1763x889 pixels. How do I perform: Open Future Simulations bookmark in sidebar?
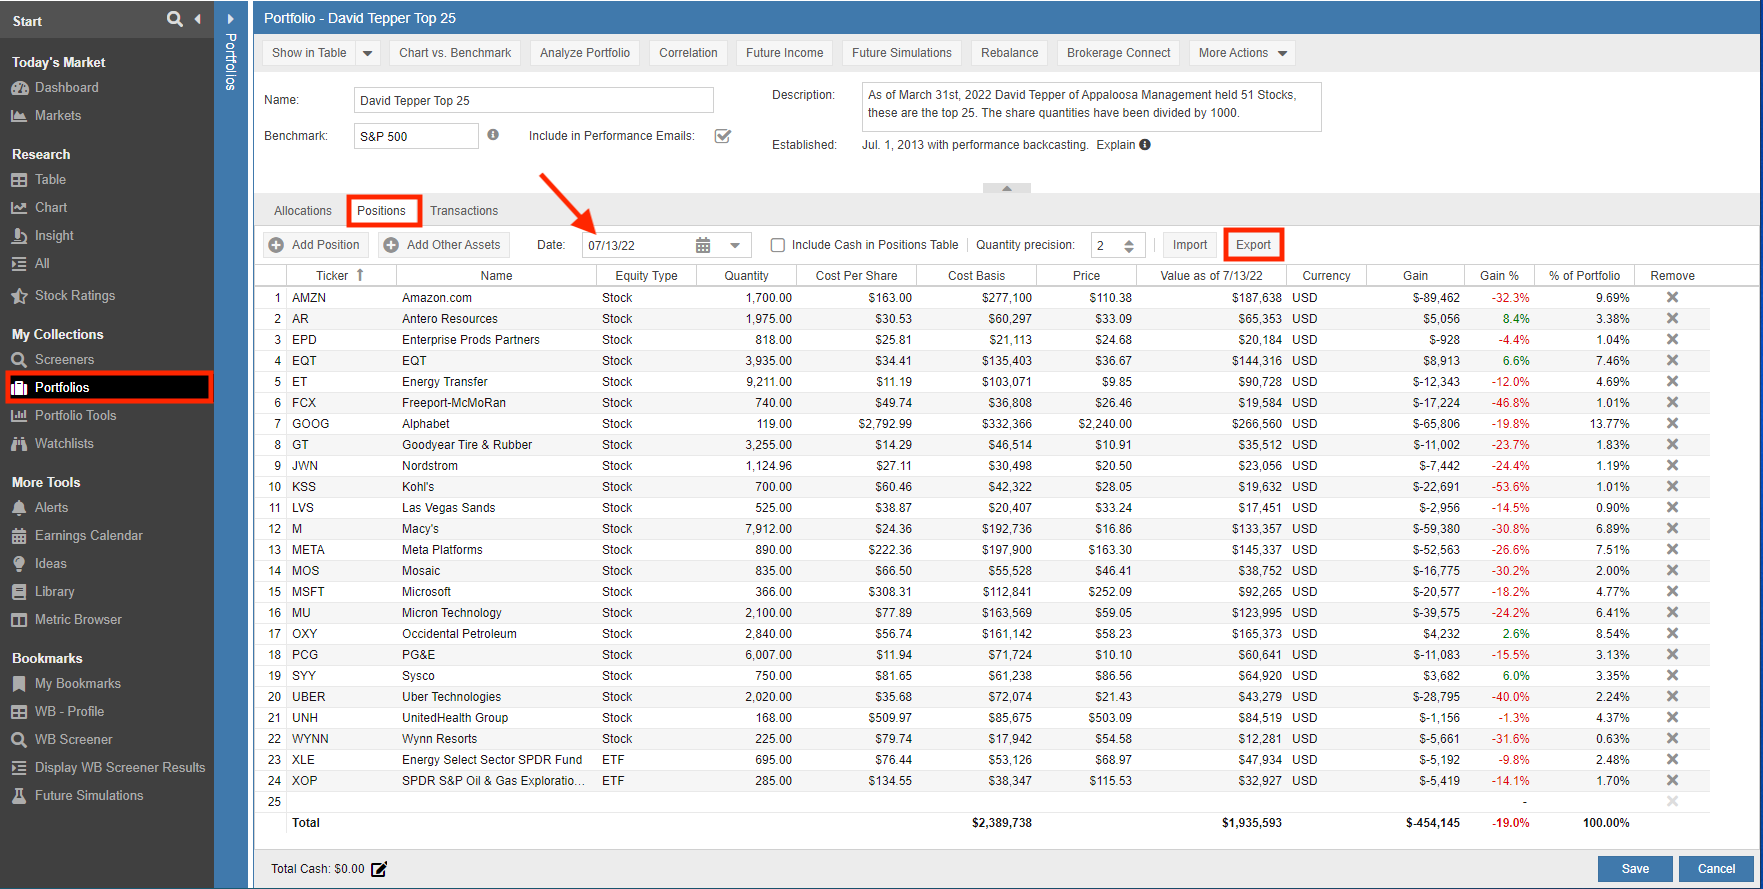pos(89,796)
